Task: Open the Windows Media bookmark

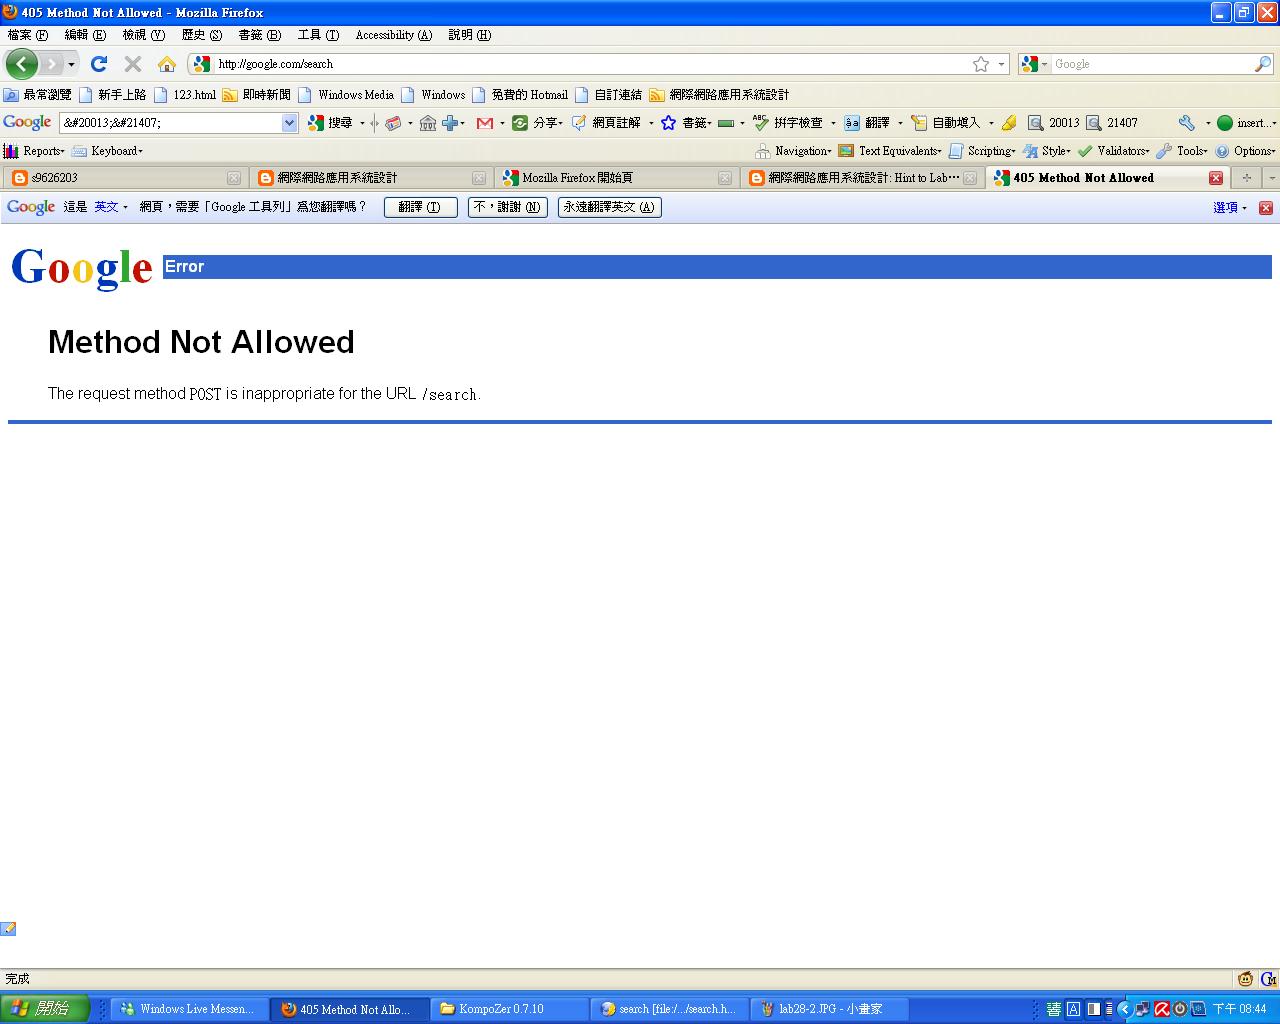Action: coord(346,95)
